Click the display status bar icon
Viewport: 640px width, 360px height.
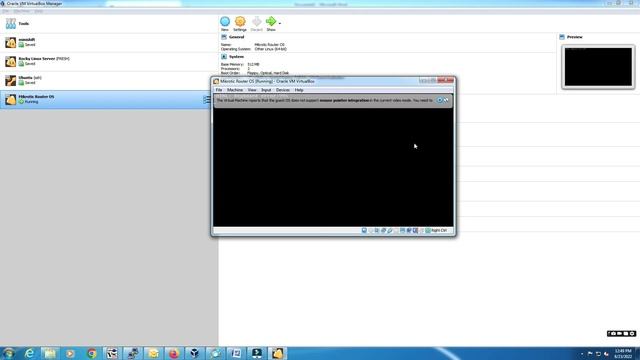point(402,231)
